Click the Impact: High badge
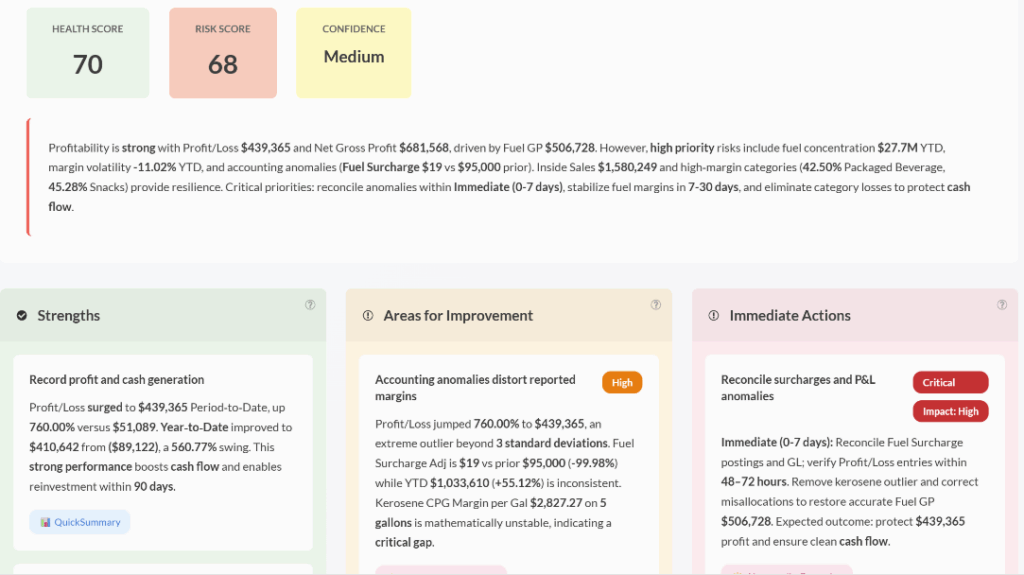 (950, 411)
